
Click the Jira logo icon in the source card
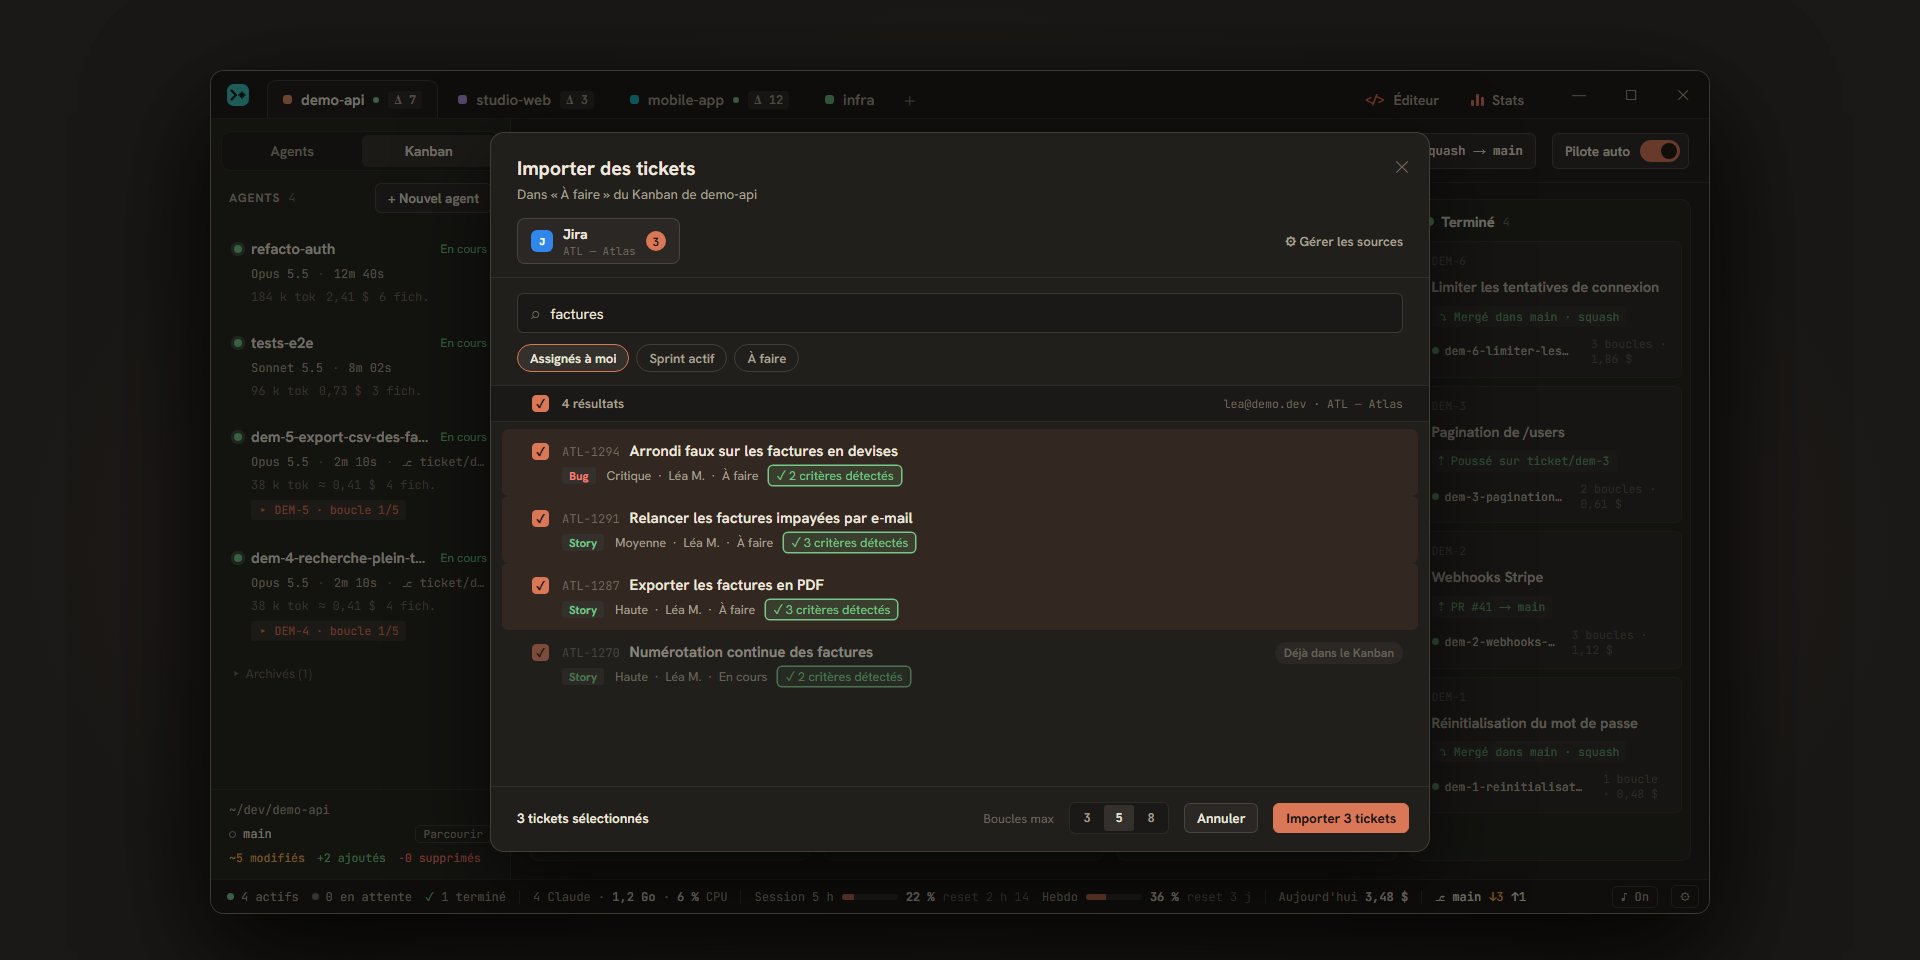click(x=542, y=241)
